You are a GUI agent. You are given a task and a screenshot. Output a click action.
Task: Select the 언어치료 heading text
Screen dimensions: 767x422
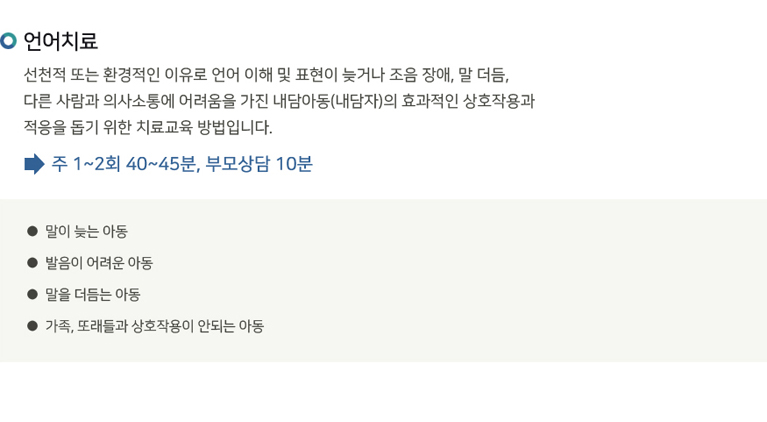(x=61, y=41)
